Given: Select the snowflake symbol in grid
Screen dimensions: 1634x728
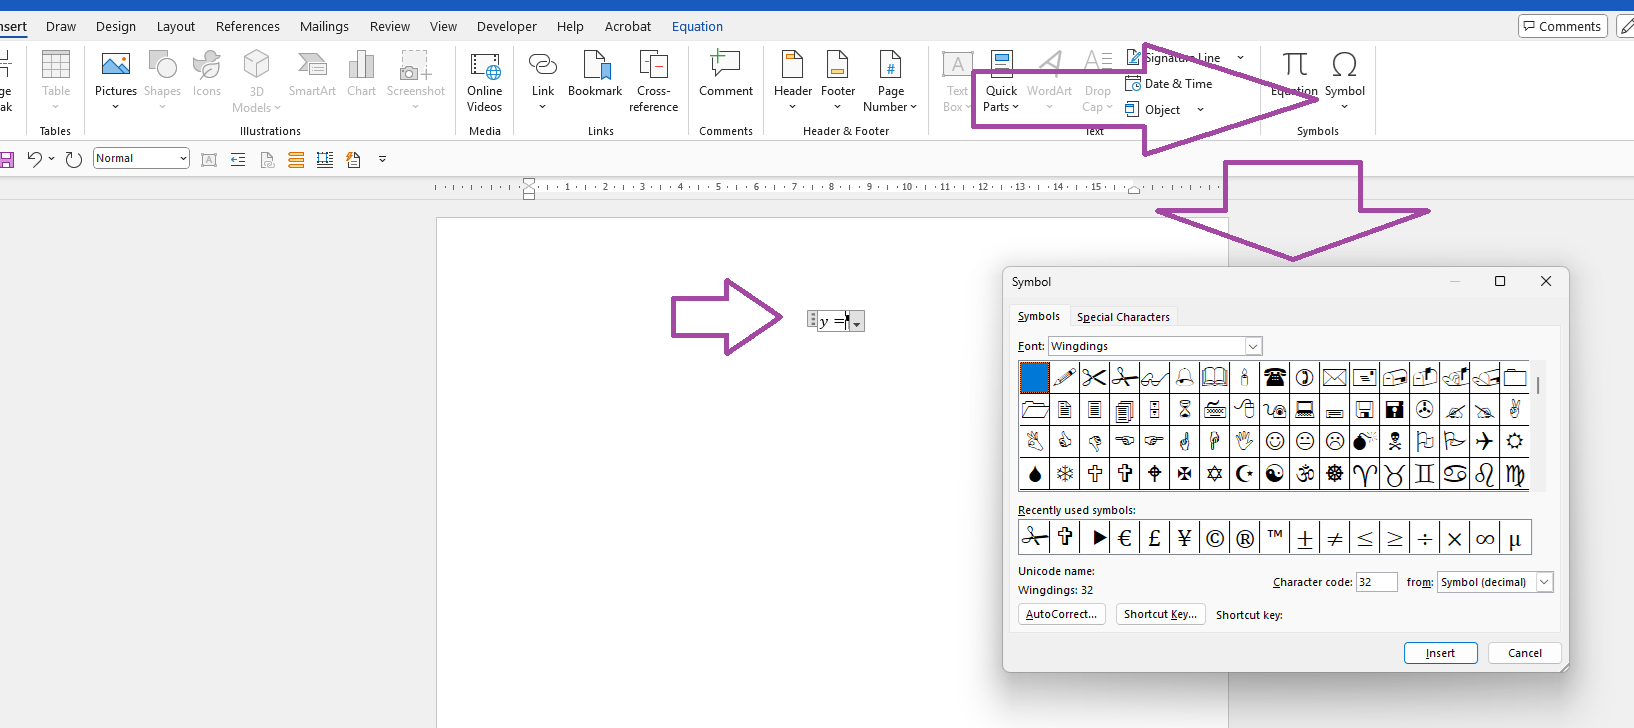Looking at the screenshot, I should click(1065, 473).
